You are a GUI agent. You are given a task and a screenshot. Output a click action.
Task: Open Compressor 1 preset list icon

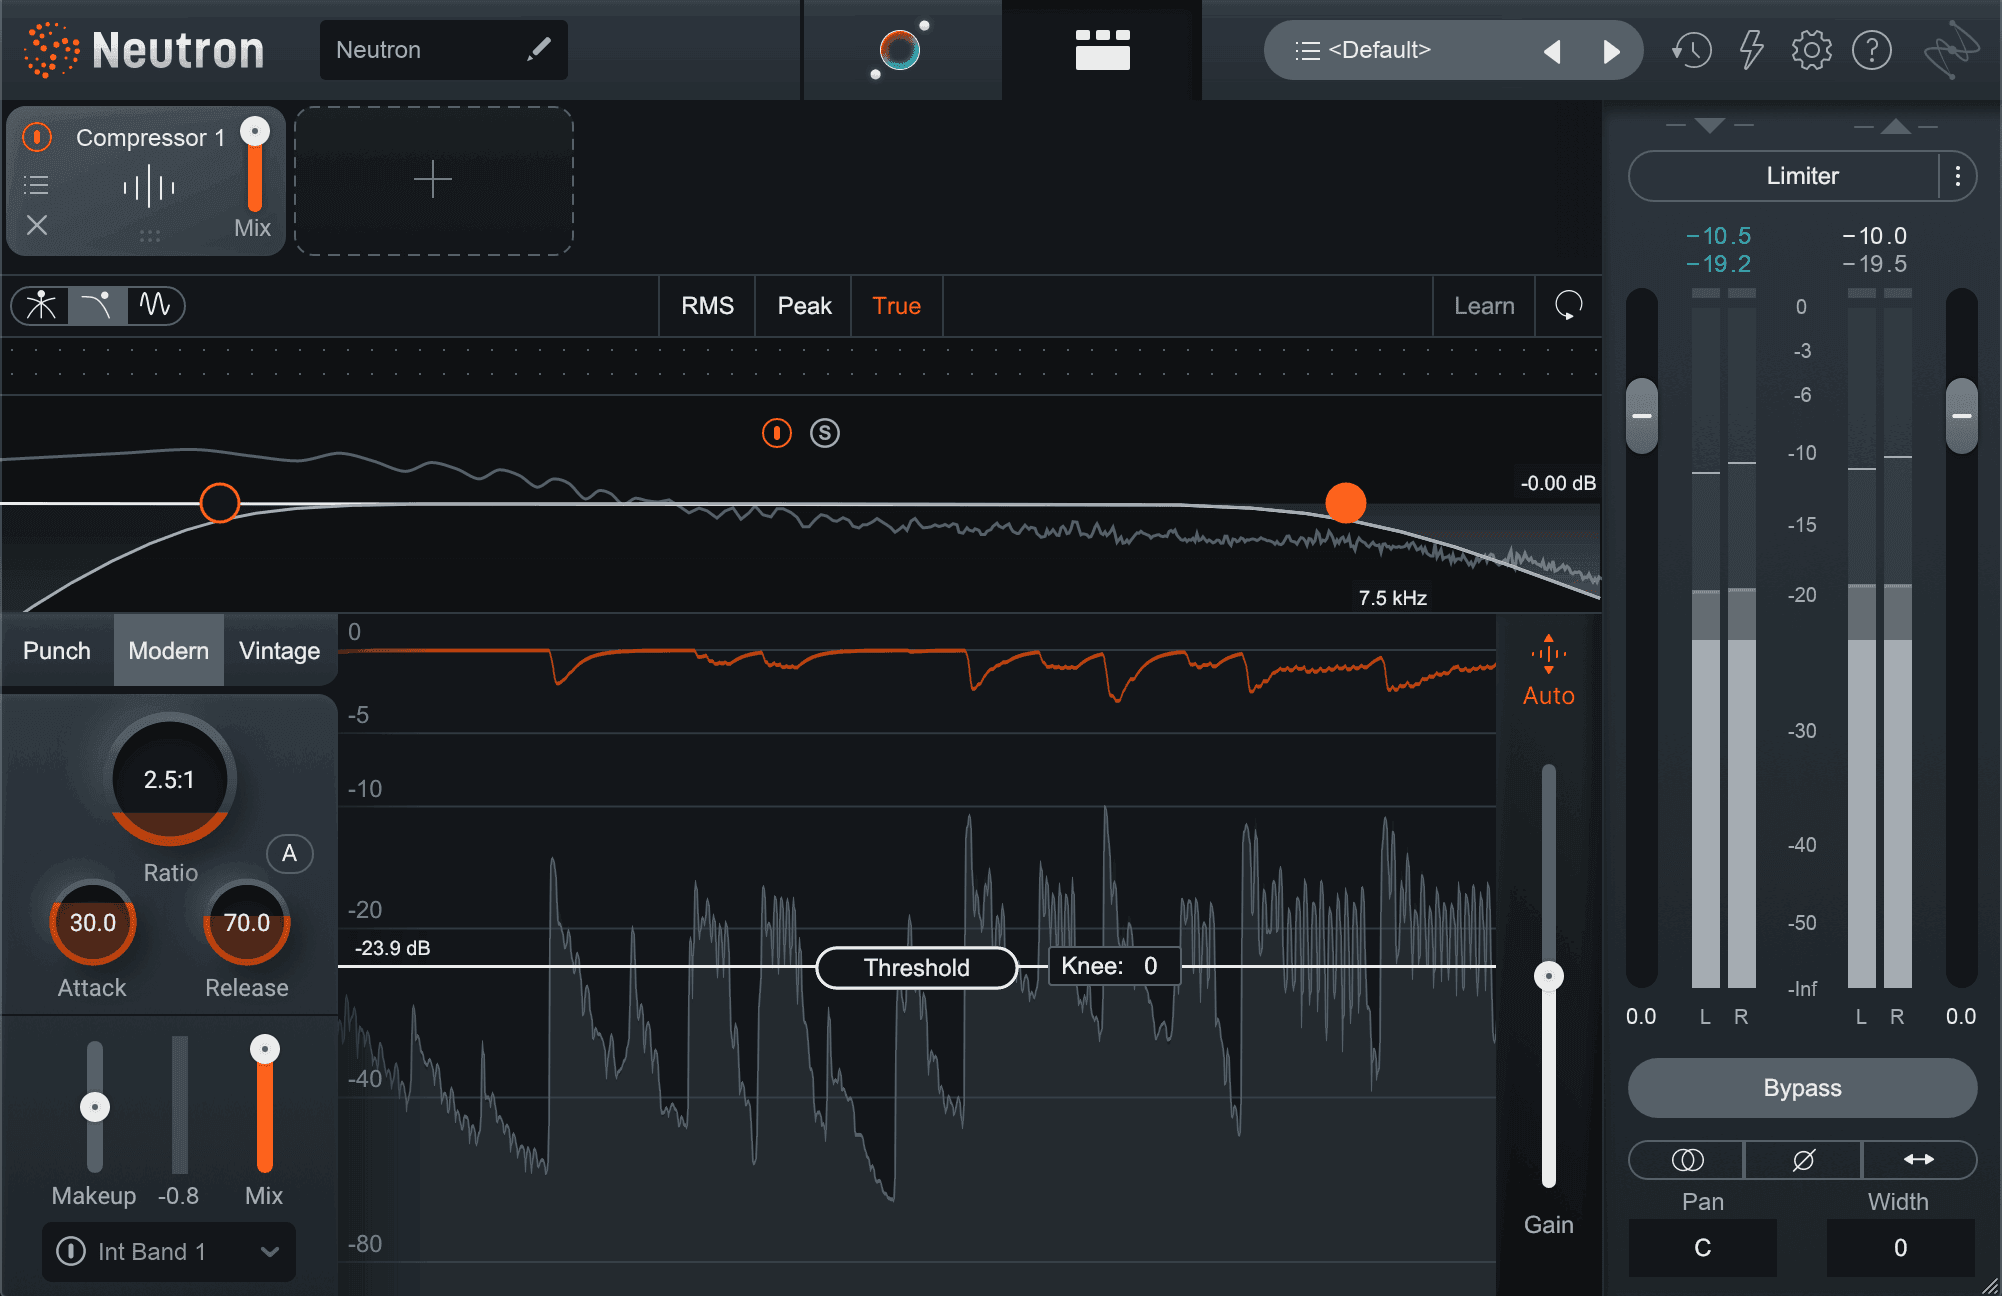pyautogui.click(x=36, y=185)
